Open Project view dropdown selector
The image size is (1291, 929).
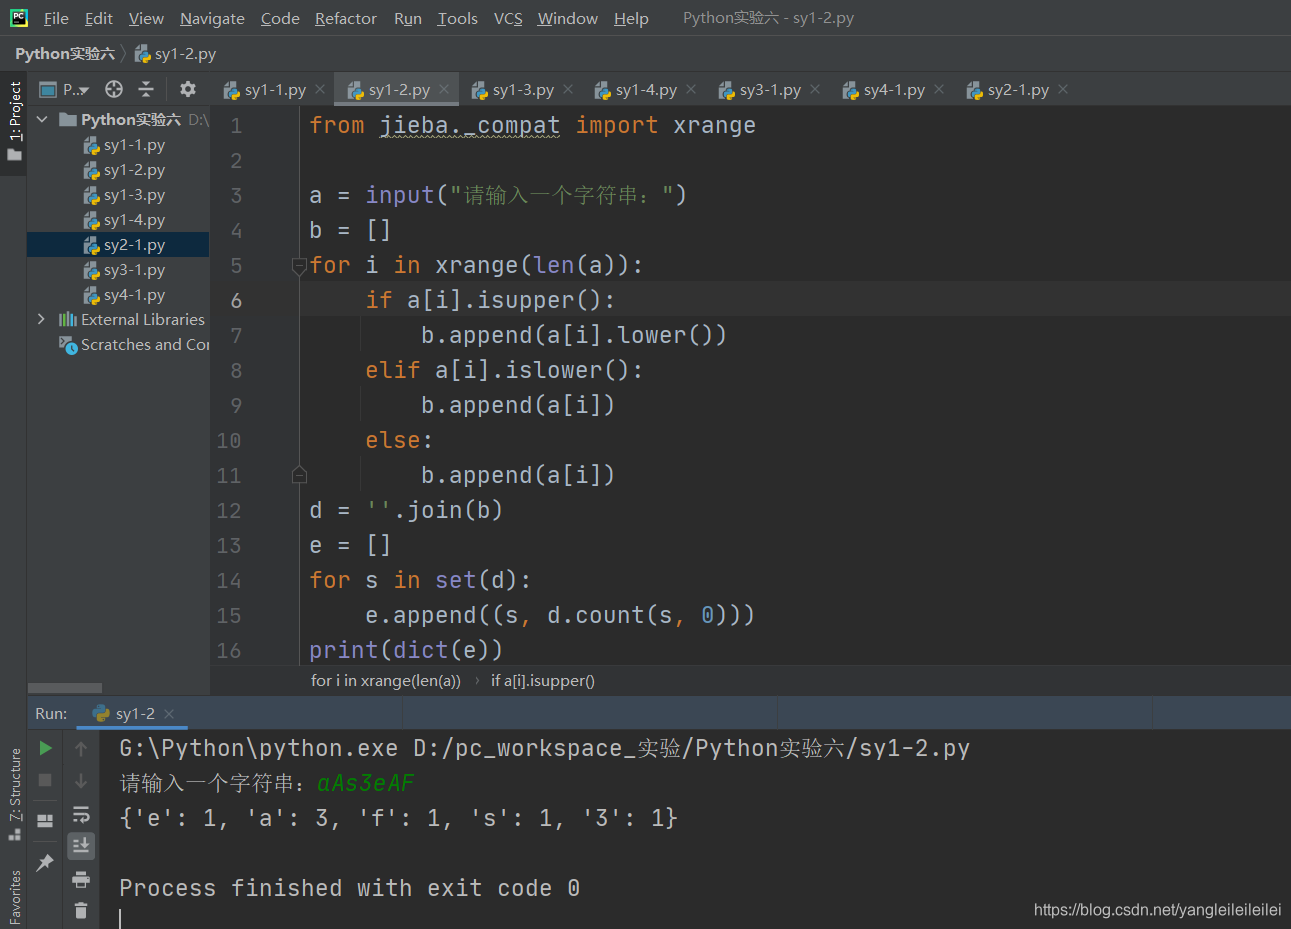[64, 89]
